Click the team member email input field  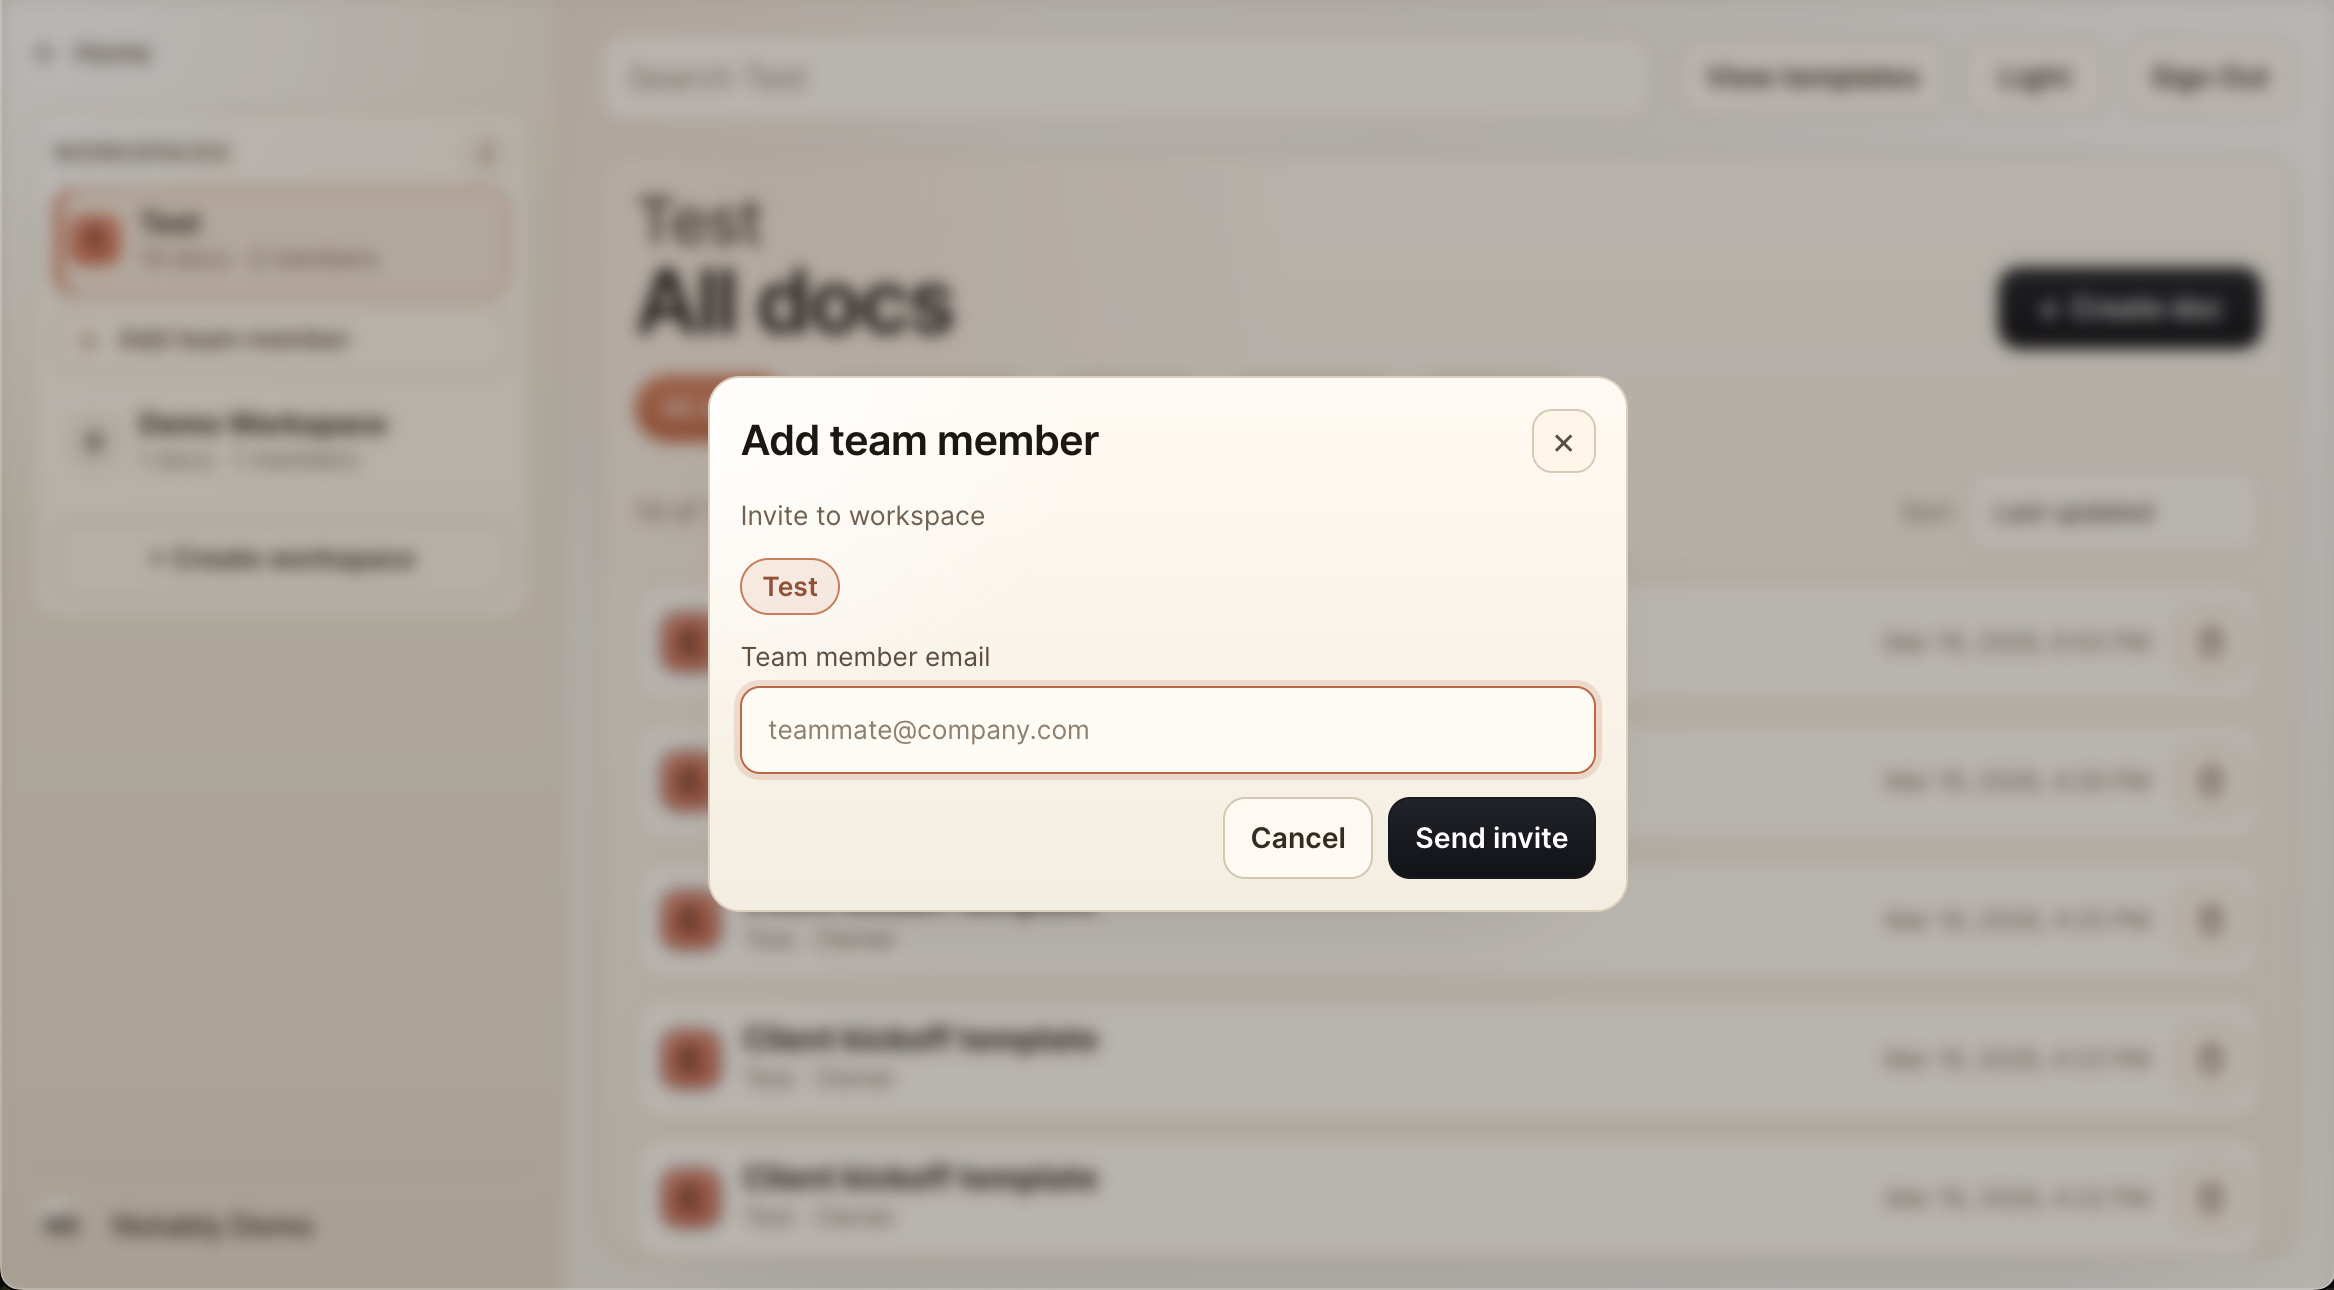[1167, 730]
